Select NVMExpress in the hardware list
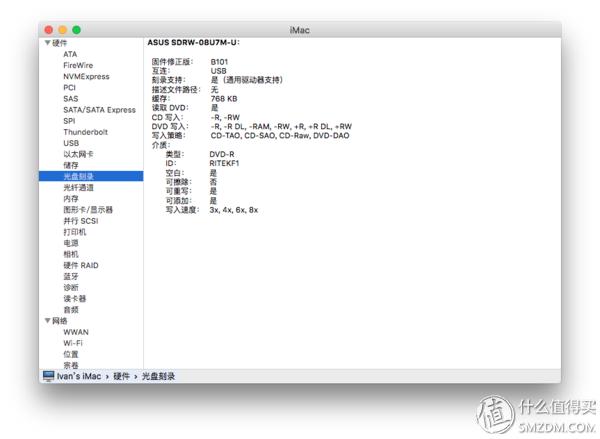The height and width of the screenshot is (439, 600). tap(86, 76)
